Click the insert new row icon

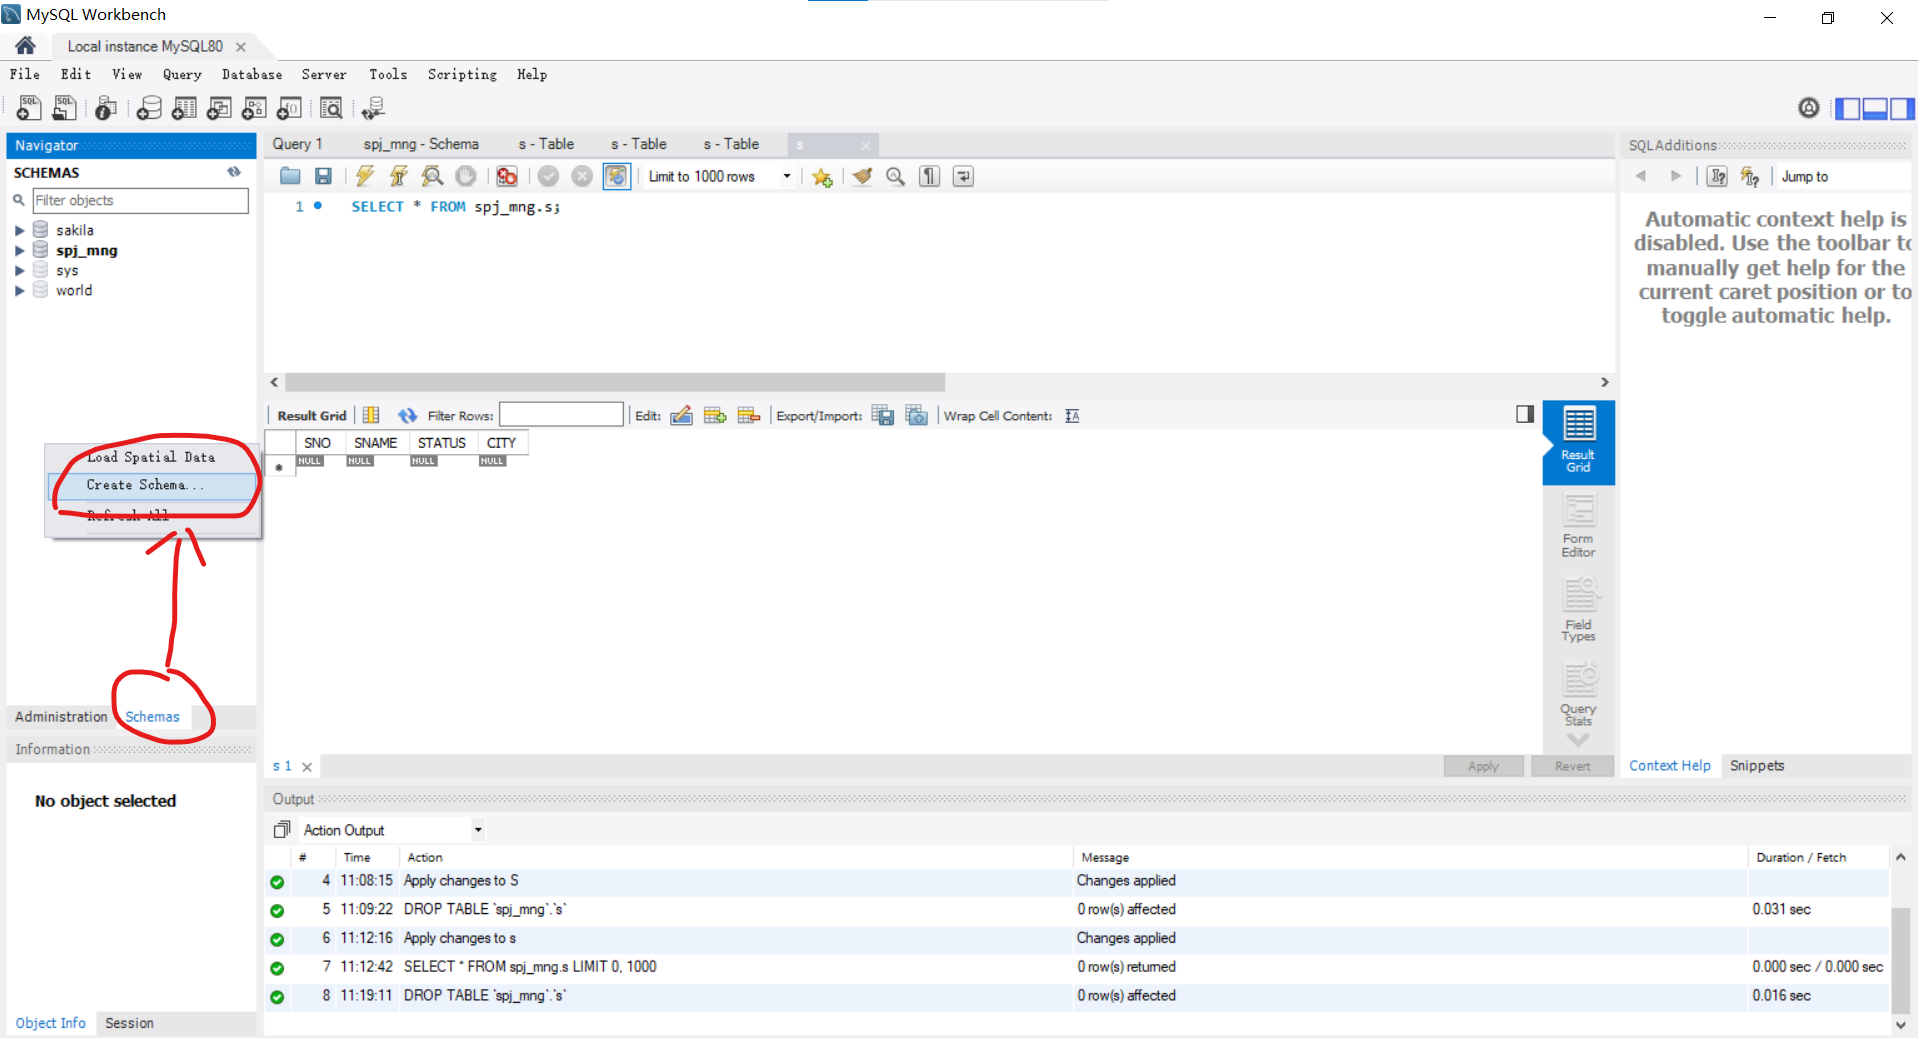tap(715, 416)
